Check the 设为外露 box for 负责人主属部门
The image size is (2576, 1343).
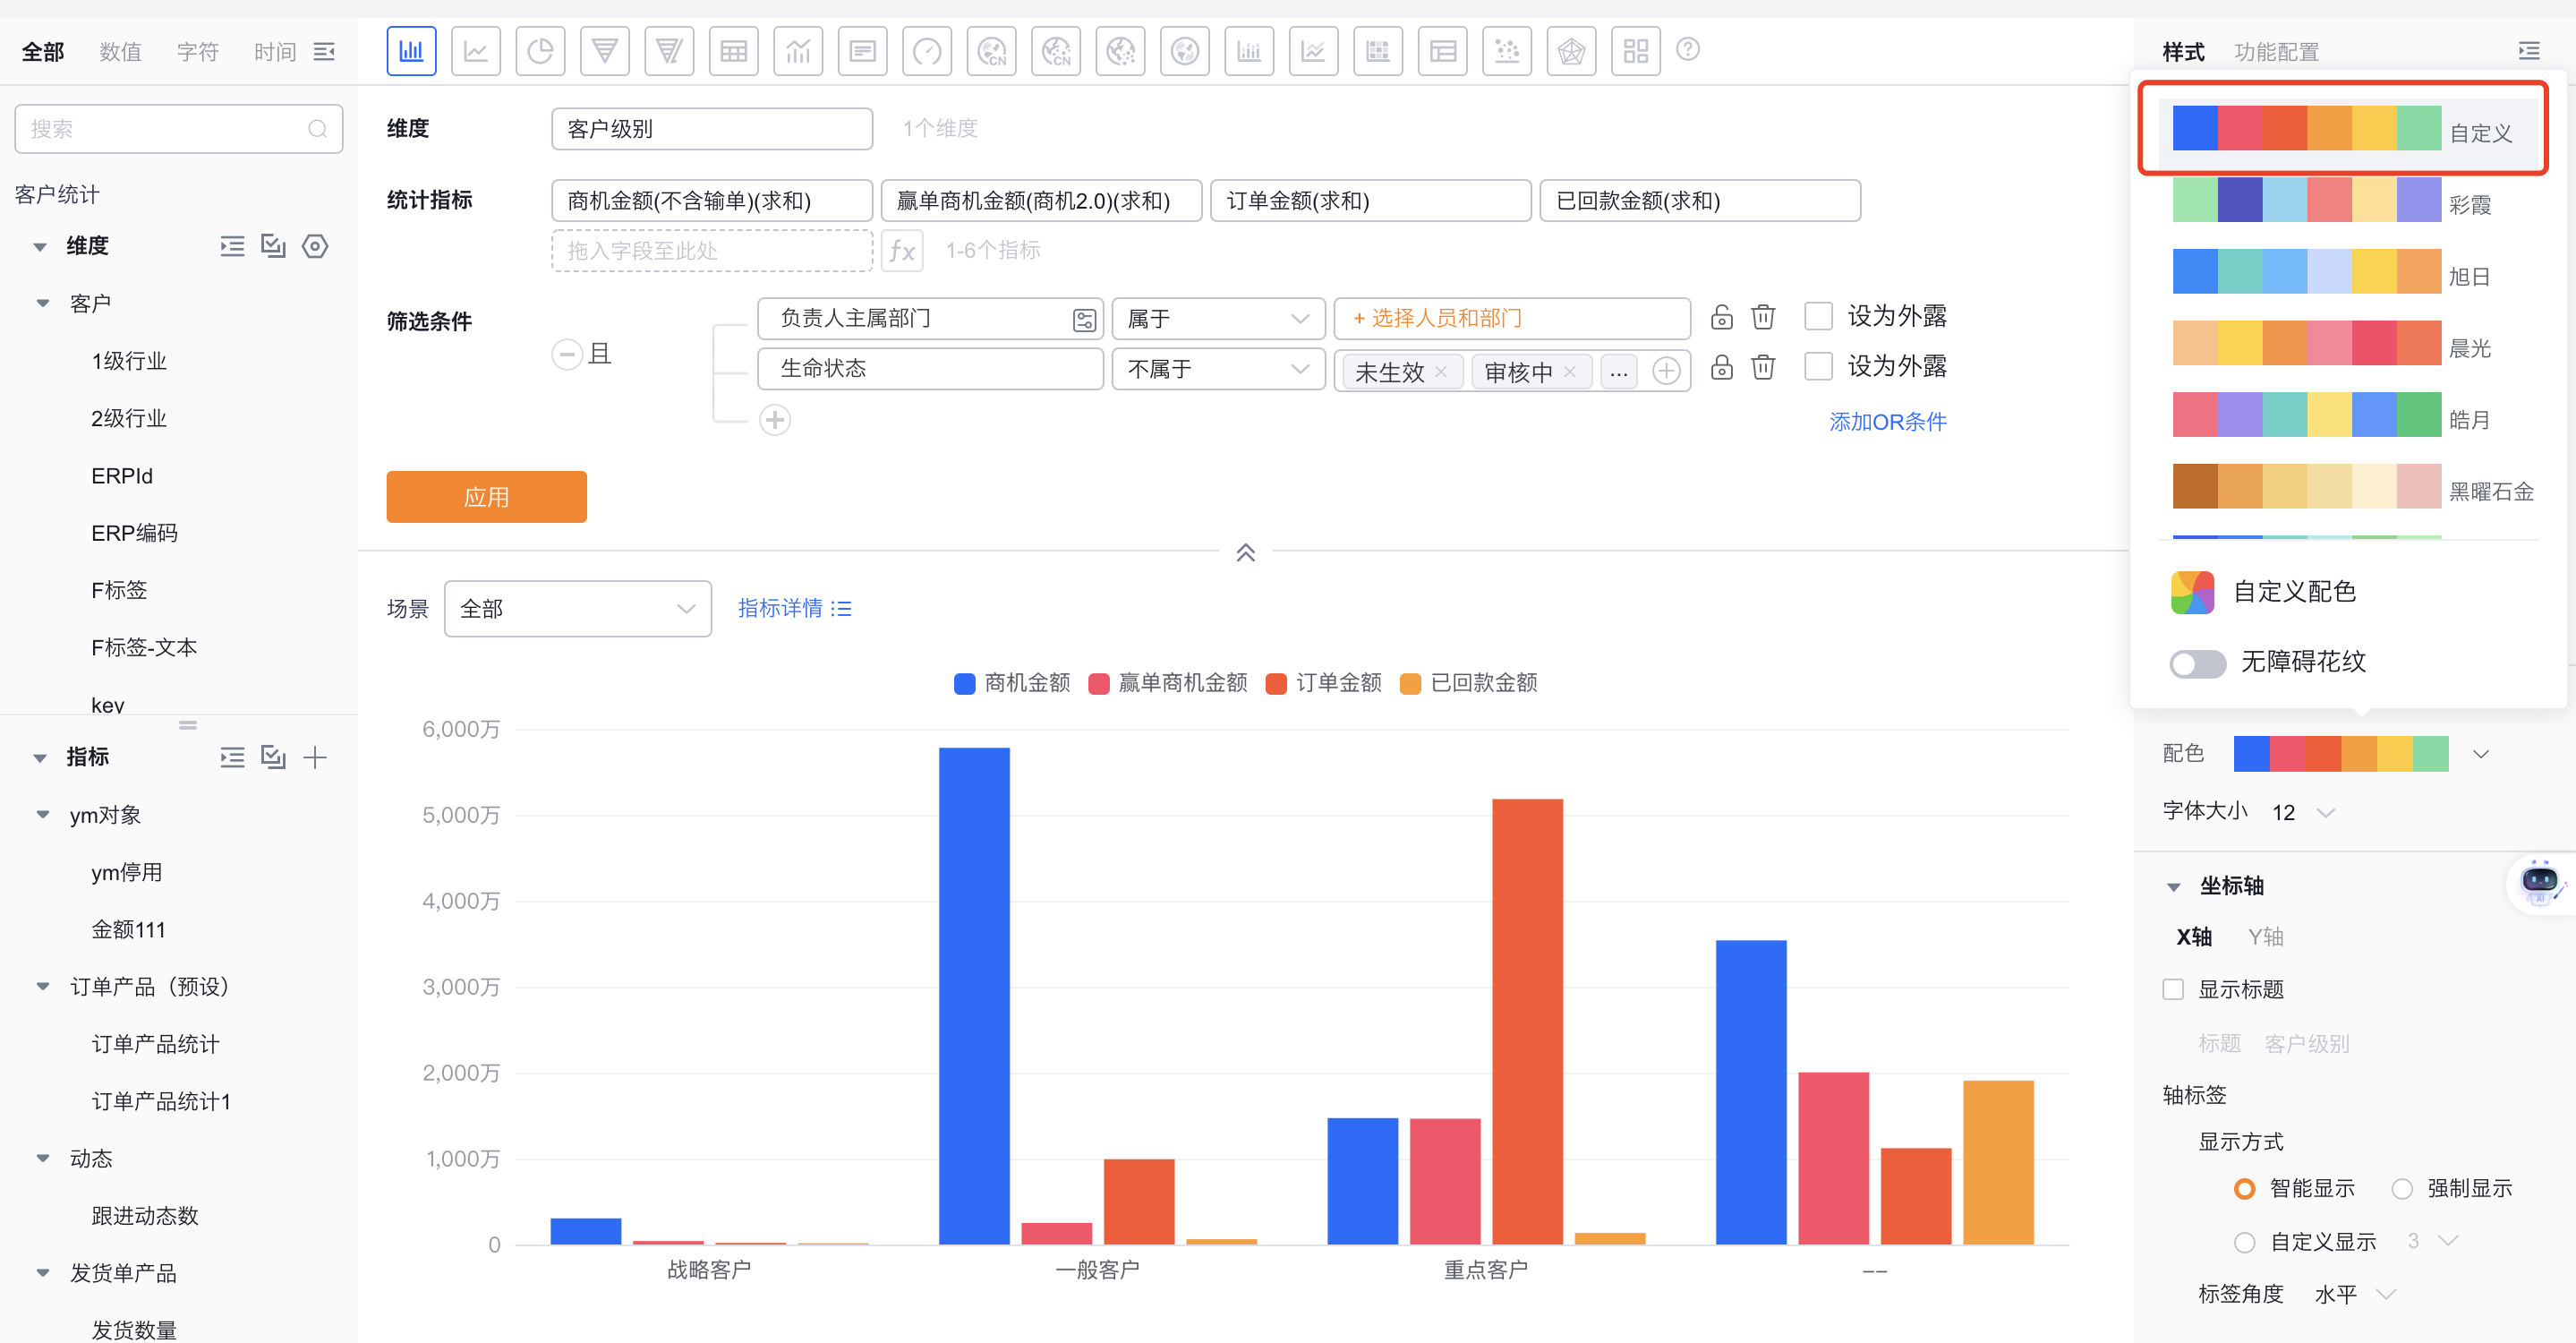pyautogui.click(x=1818, y=317)
